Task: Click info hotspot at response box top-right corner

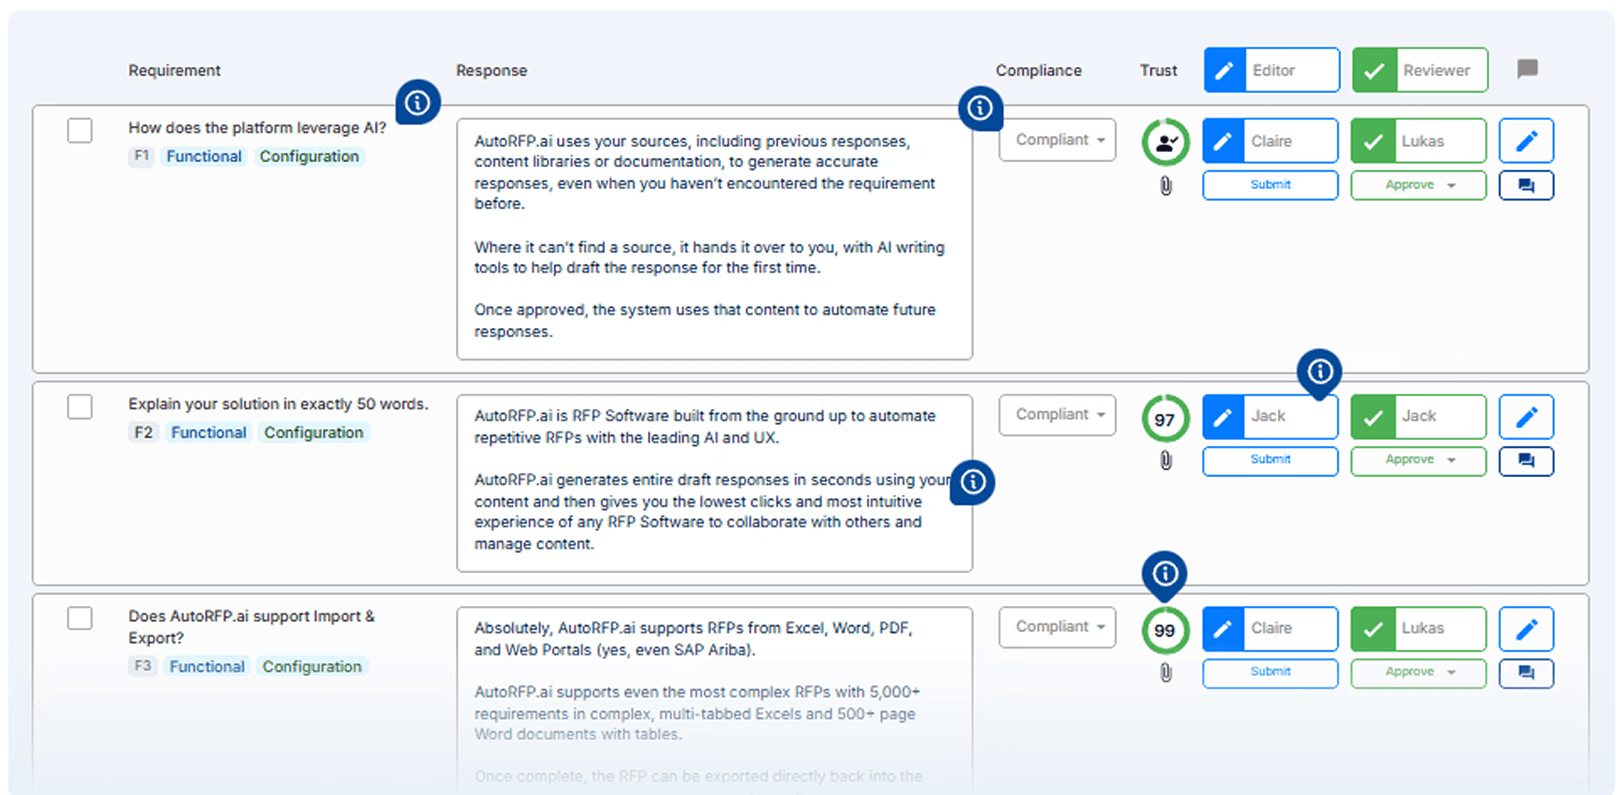Action: point(980,107)
